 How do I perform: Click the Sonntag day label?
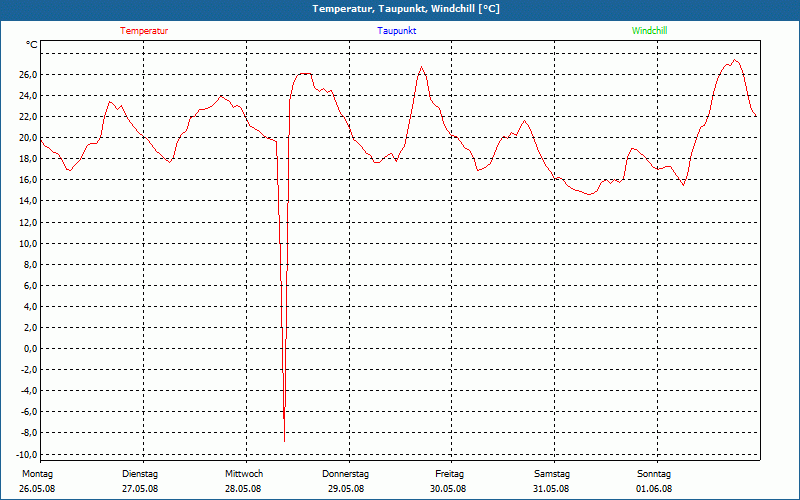(654, 474)
